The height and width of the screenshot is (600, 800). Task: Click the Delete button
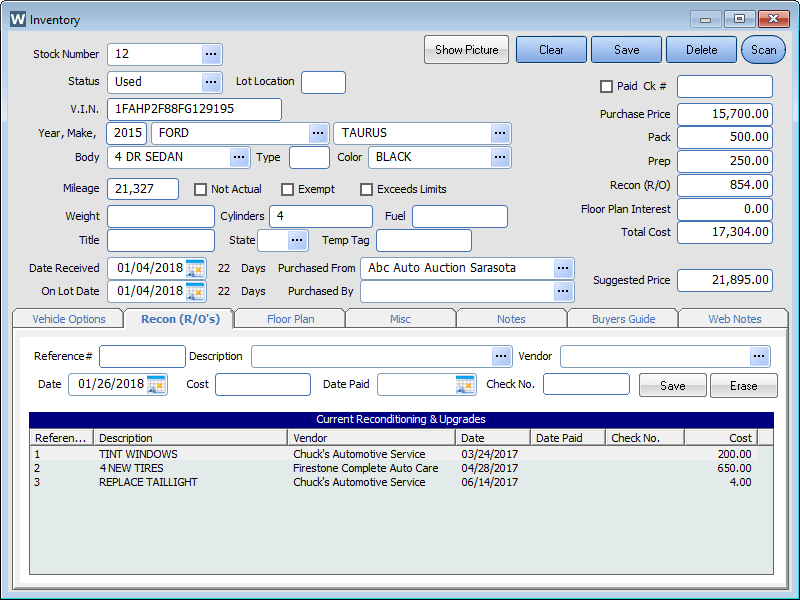click(x=702, y=50)
